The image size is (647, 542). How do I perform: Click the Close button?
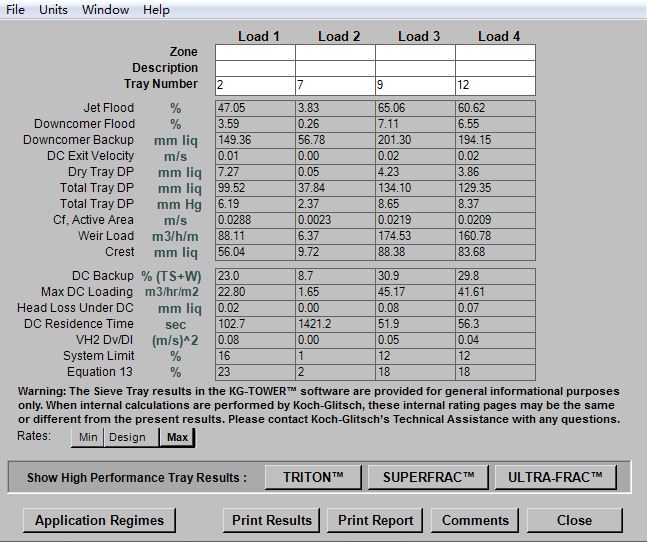[x=574, y=520]
